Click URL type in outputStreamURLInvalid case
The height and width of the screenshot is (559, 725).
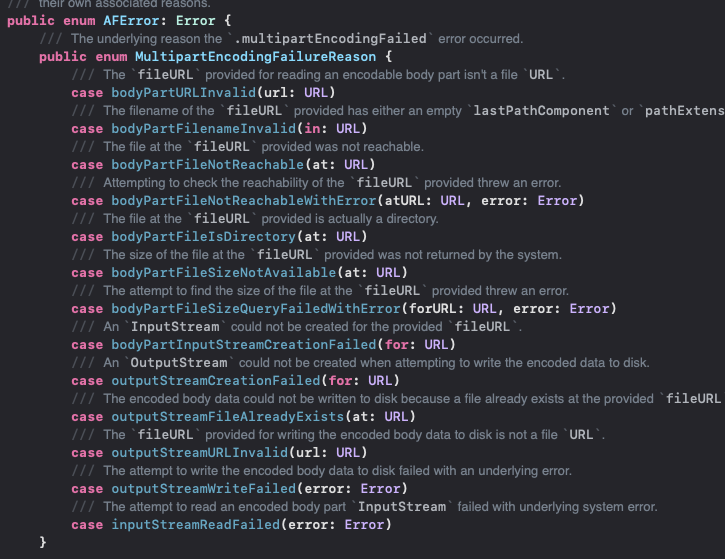point(348,453)
